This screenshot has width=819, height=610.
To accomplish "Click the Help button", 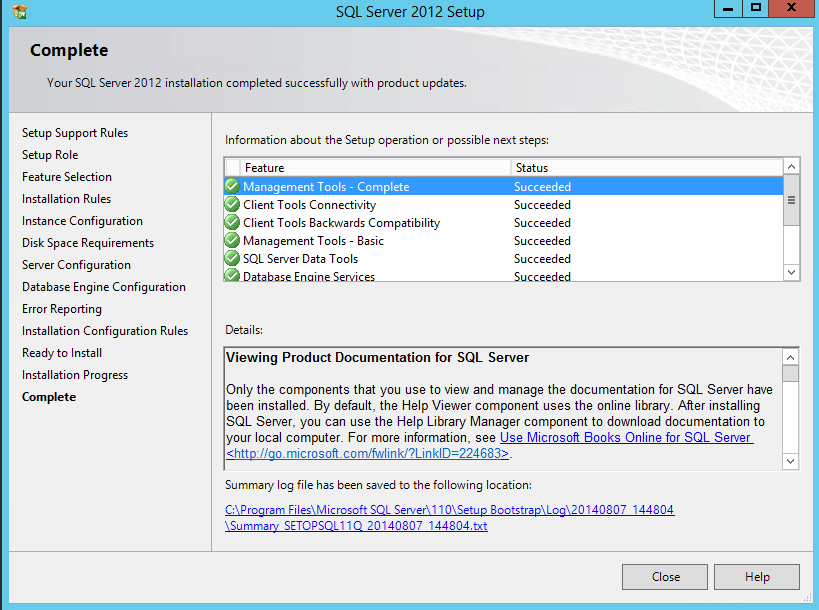I will coord(756,577).
